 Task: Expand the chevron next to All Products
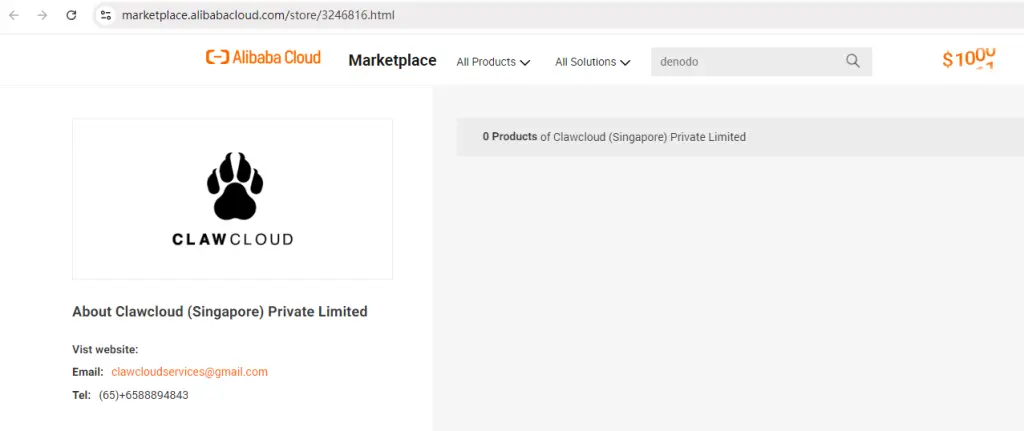(x=525, y=63)
